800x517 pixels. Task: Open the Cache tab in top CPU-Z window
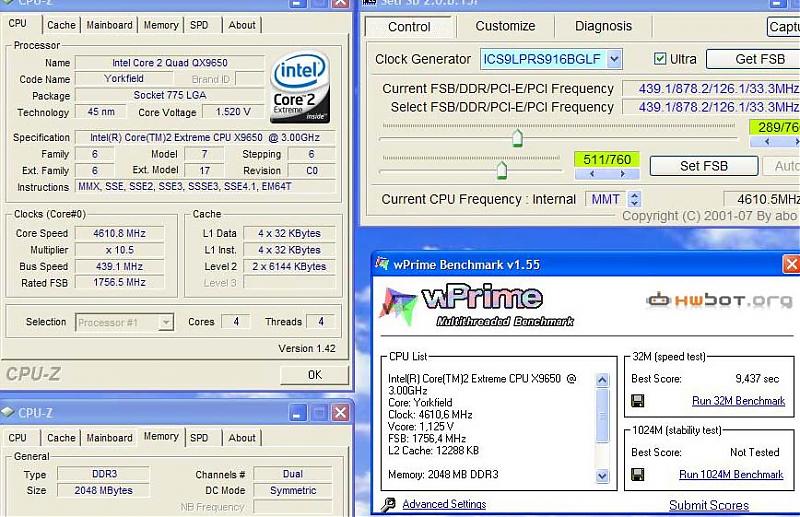click(61, 25)
